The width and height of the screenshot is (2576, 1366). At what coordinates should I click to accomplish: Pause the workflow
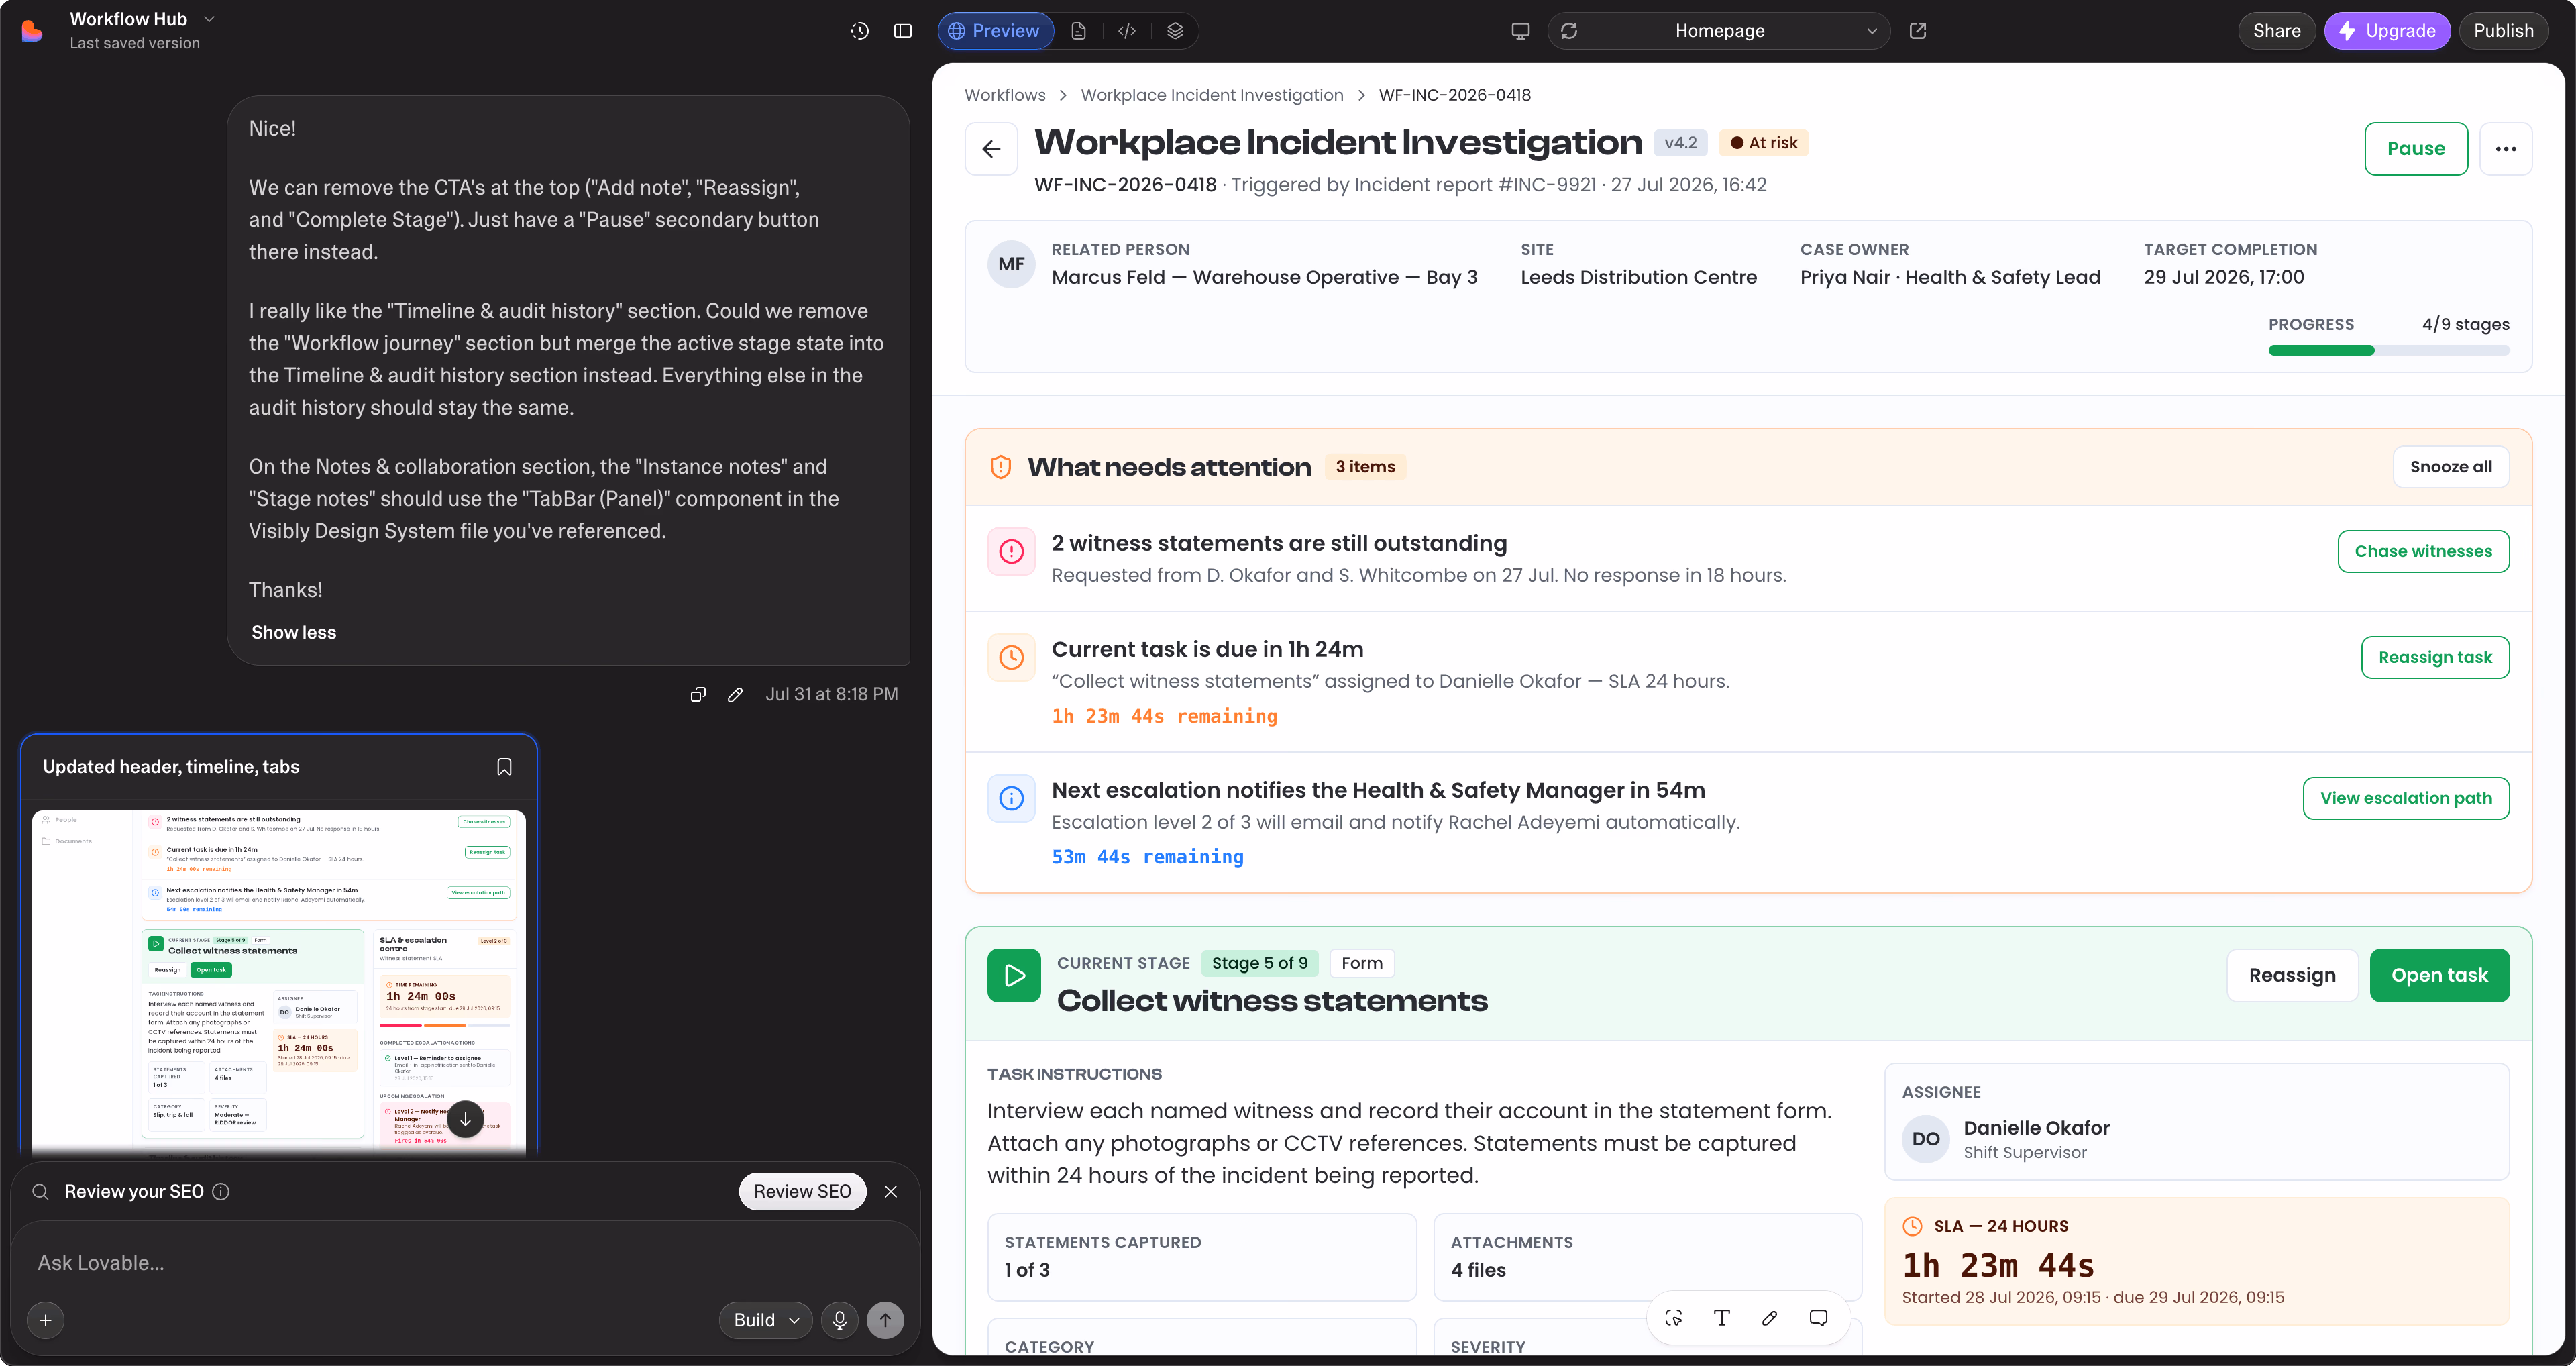point(2416,149)
